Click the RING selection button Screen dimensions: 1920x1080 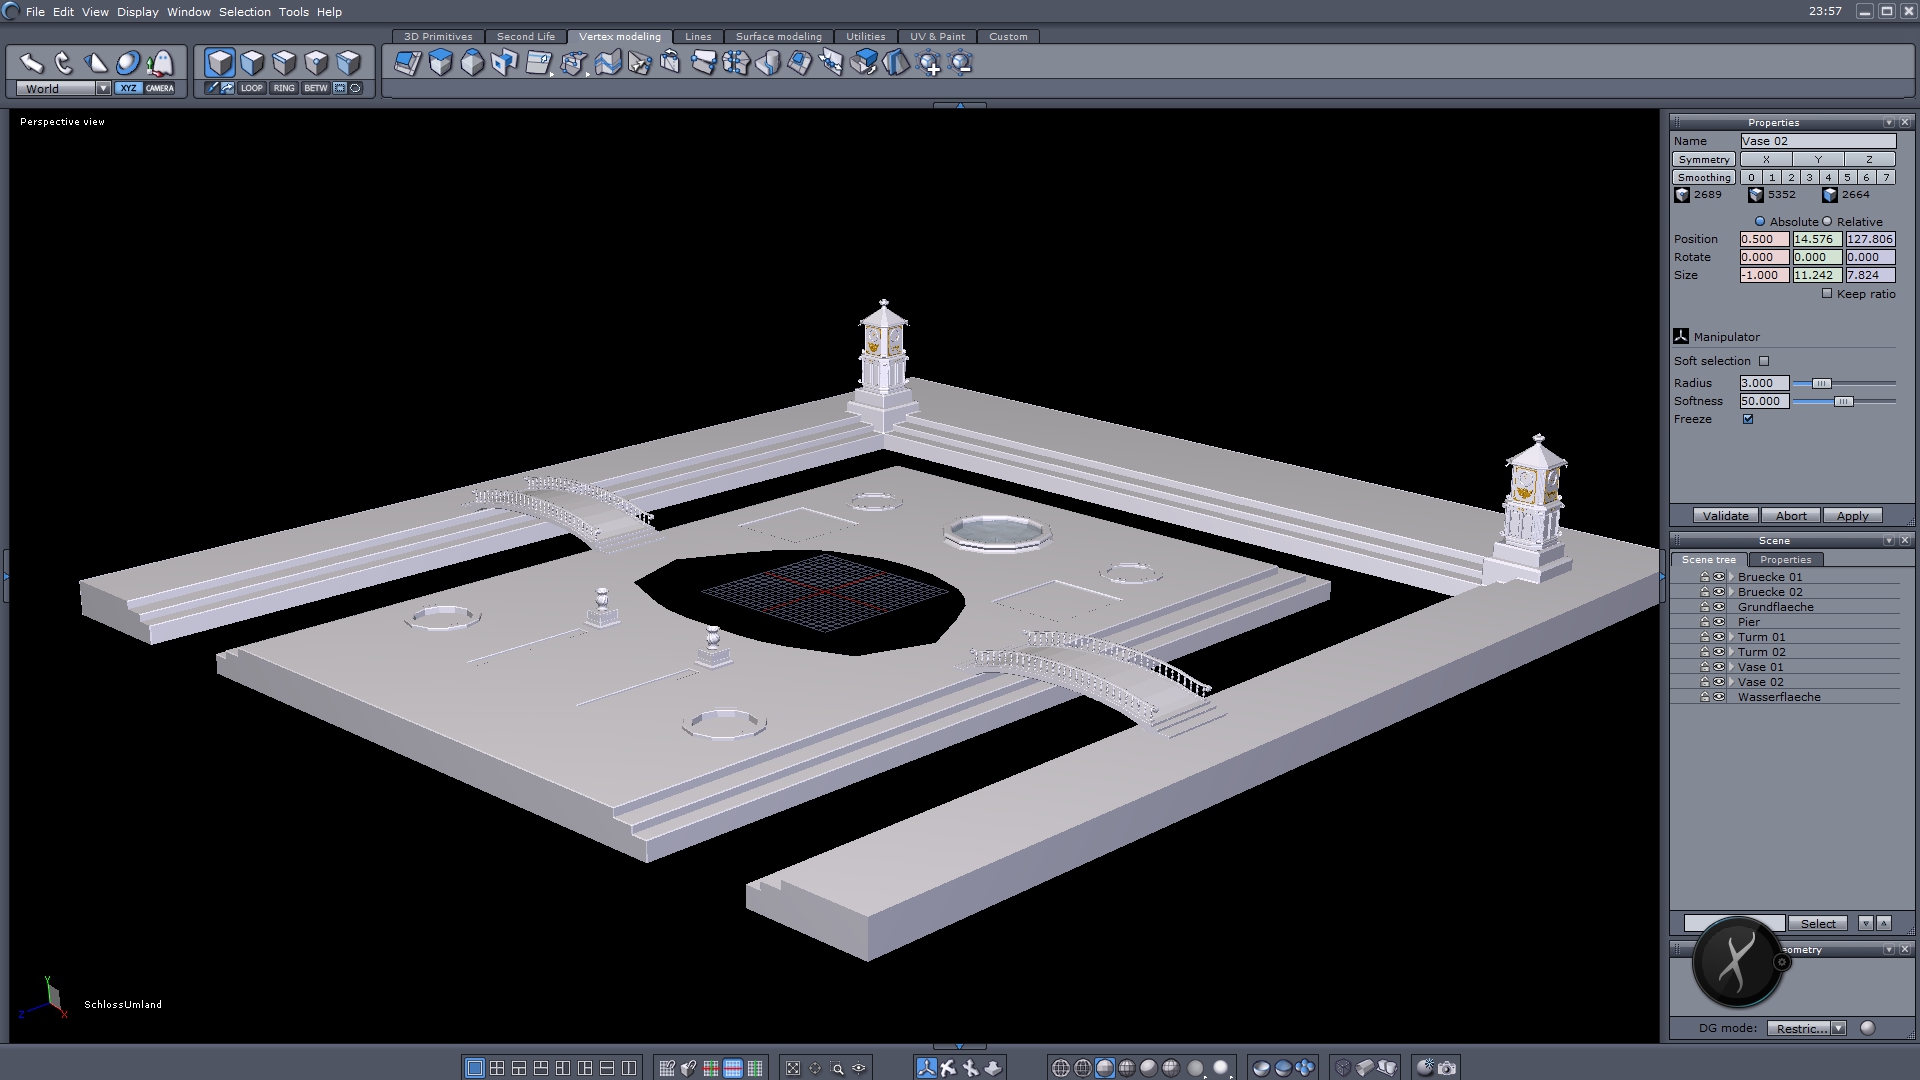[x=284, y=88]
